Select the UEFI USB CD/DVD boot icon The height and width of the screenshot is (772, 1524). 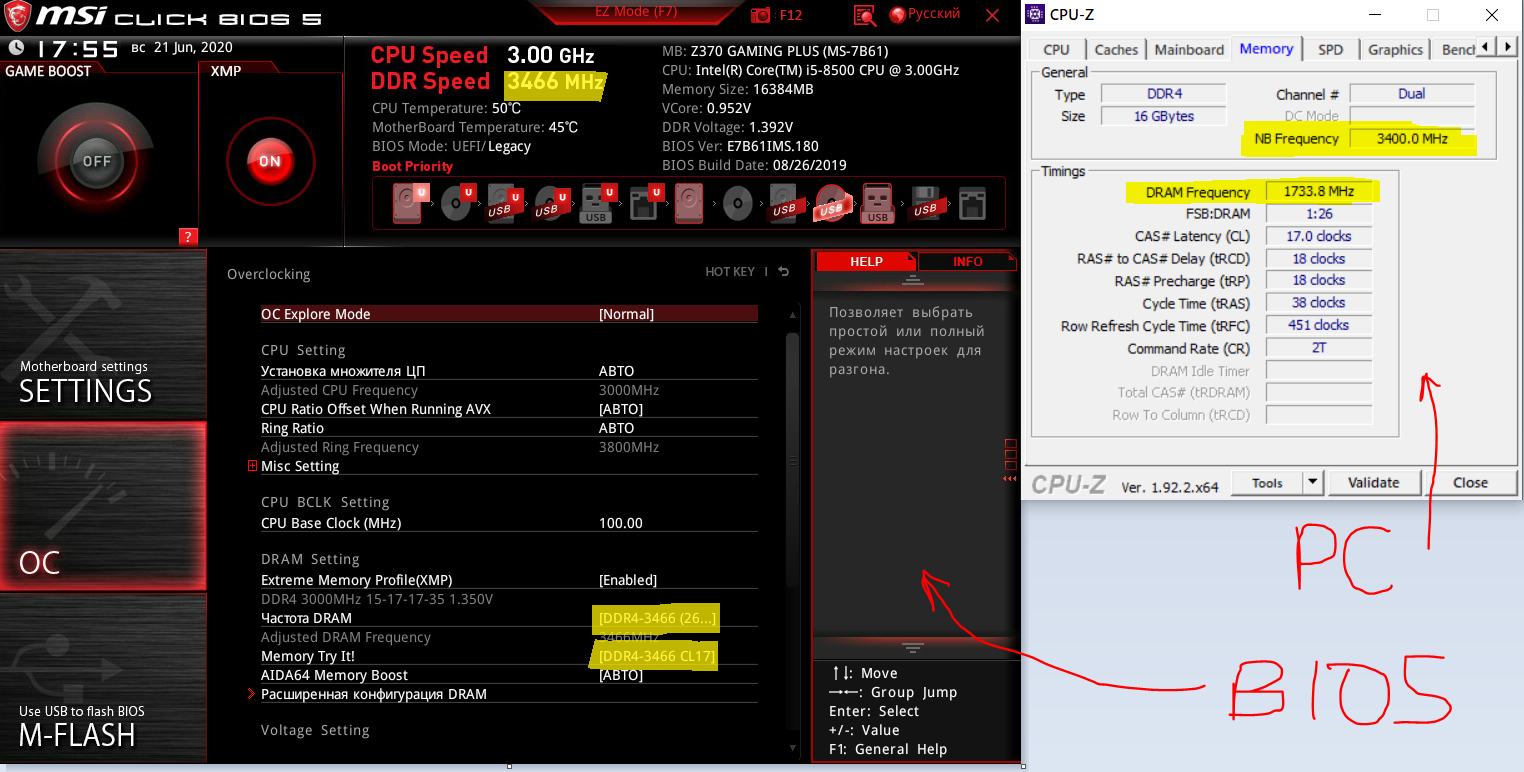click(x=550, y=203)
